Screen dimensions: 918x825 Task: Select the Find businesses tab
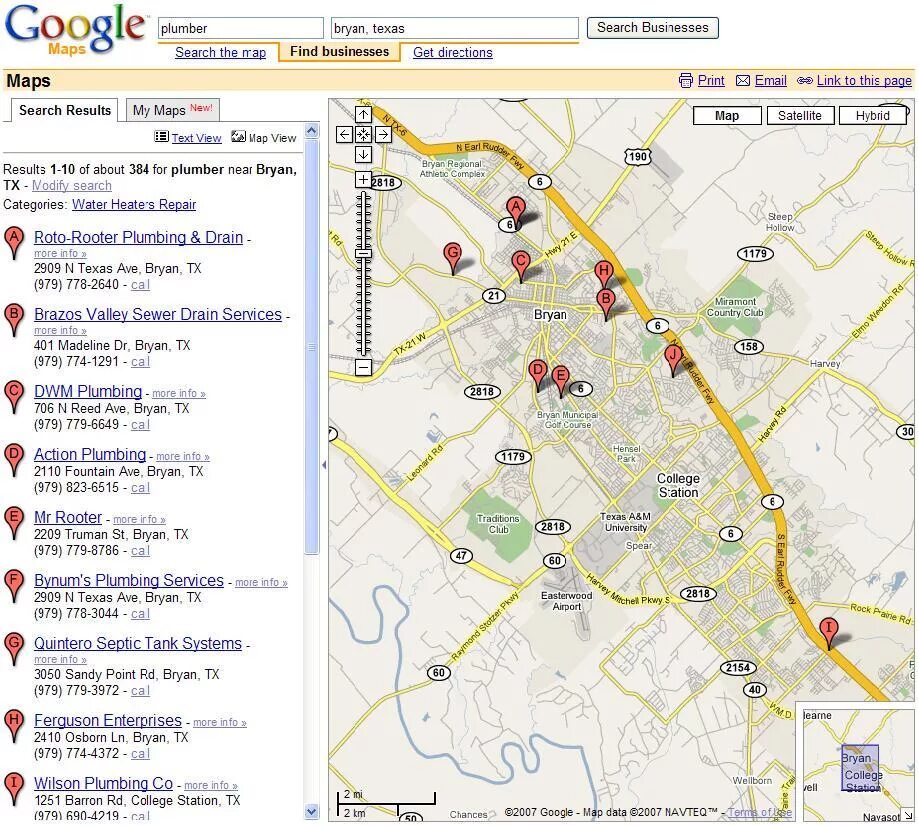pos(340,52)
